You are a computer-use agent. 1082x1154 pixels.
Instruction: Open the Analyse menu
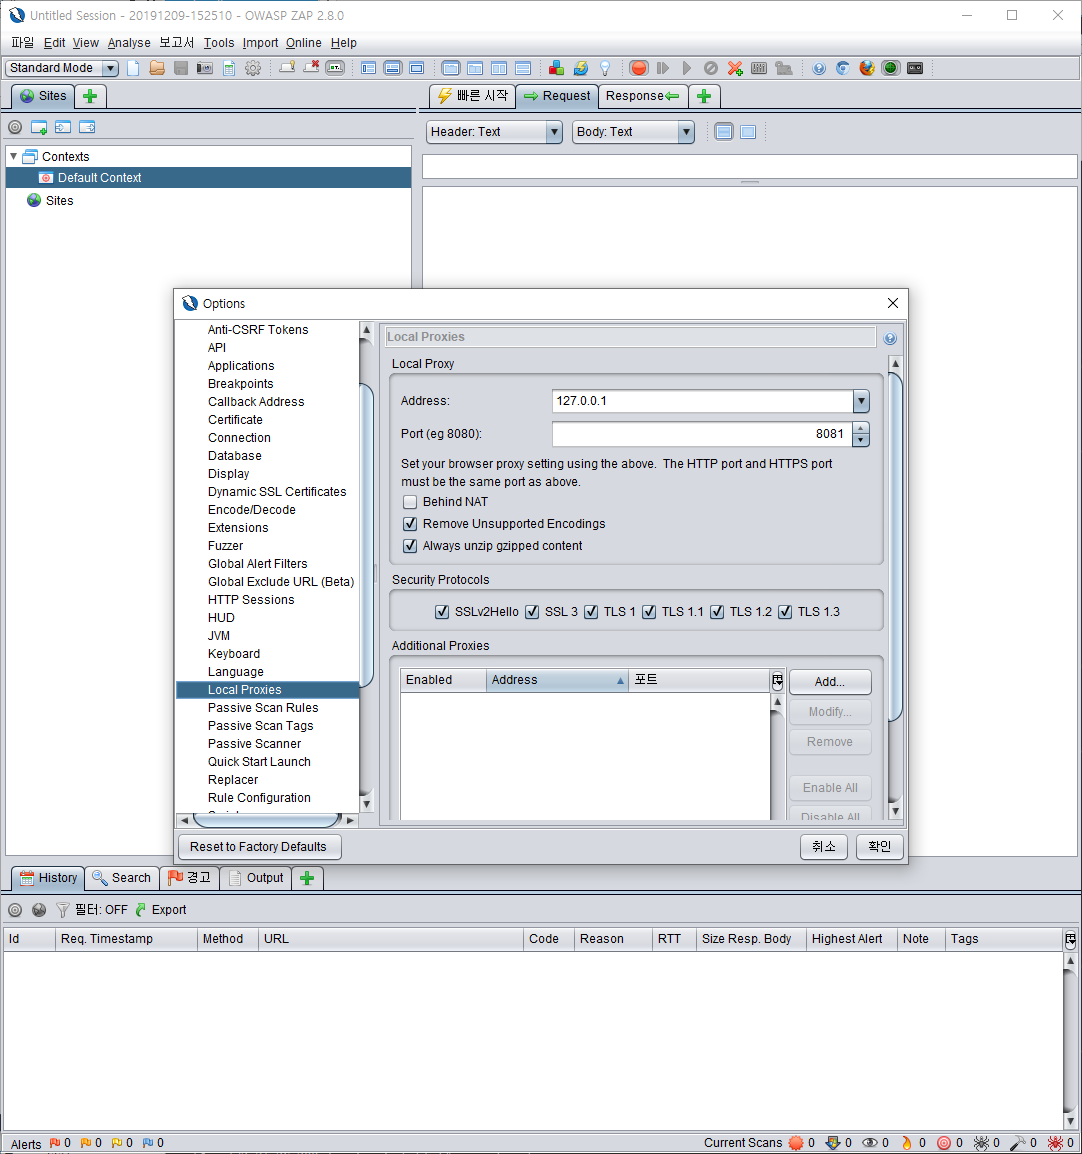(x=129, y=43)
